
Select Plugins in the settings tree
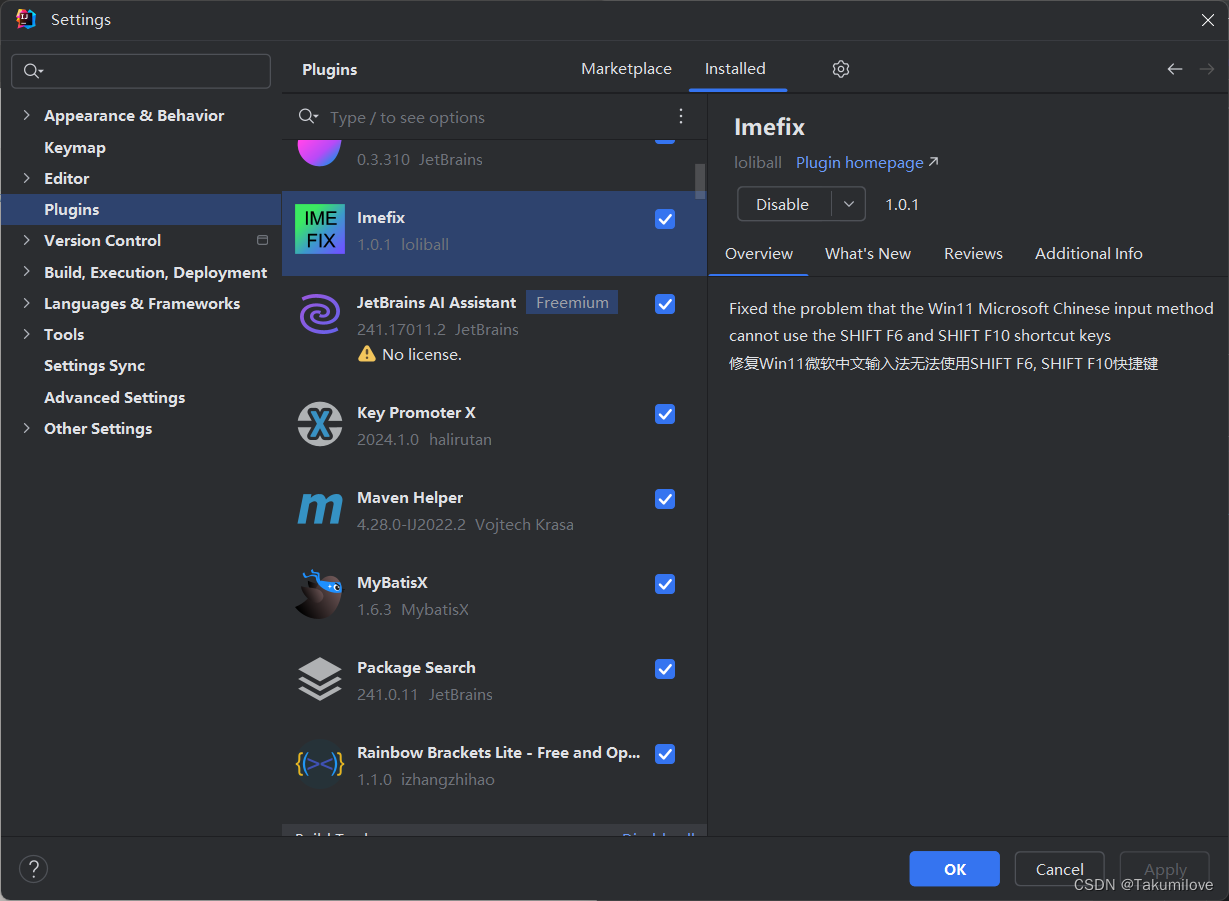point(141,209)
